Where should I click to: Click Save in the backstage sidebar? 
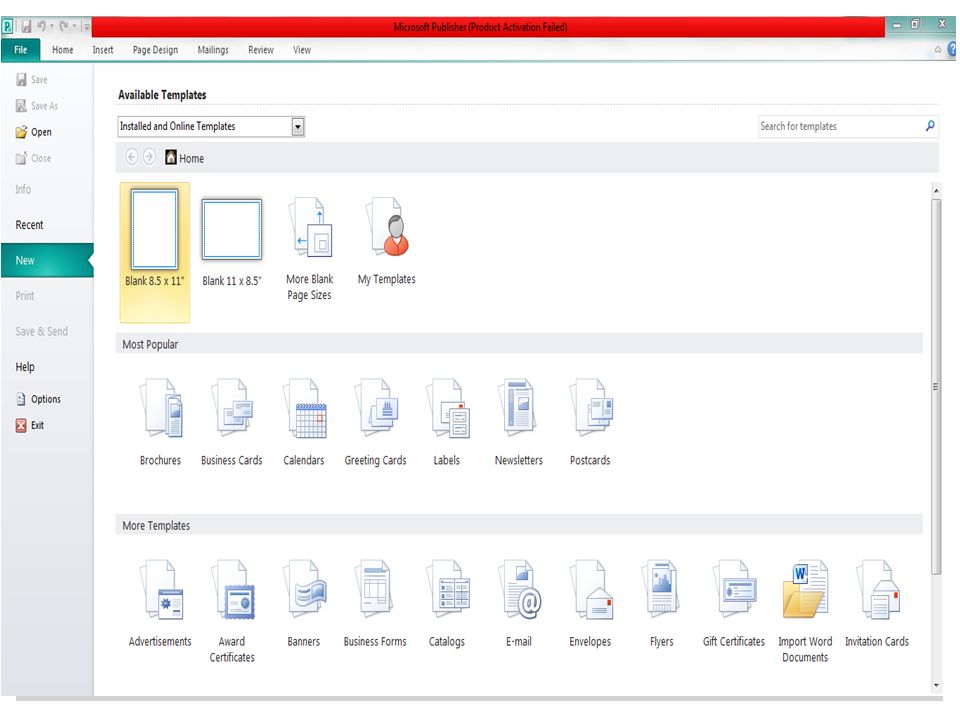32,80
